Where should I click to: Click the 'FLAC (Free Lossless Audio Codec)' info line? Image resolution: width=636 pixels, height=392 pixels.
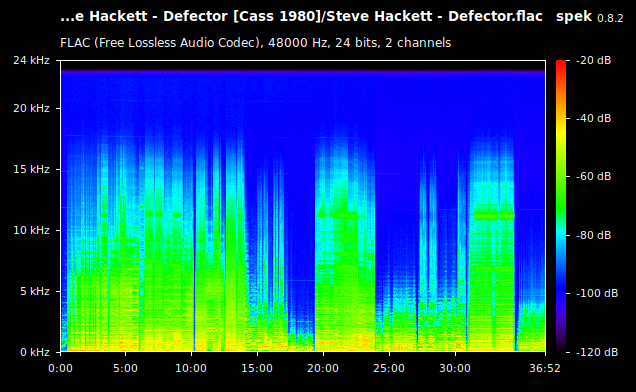coord(256,43)
